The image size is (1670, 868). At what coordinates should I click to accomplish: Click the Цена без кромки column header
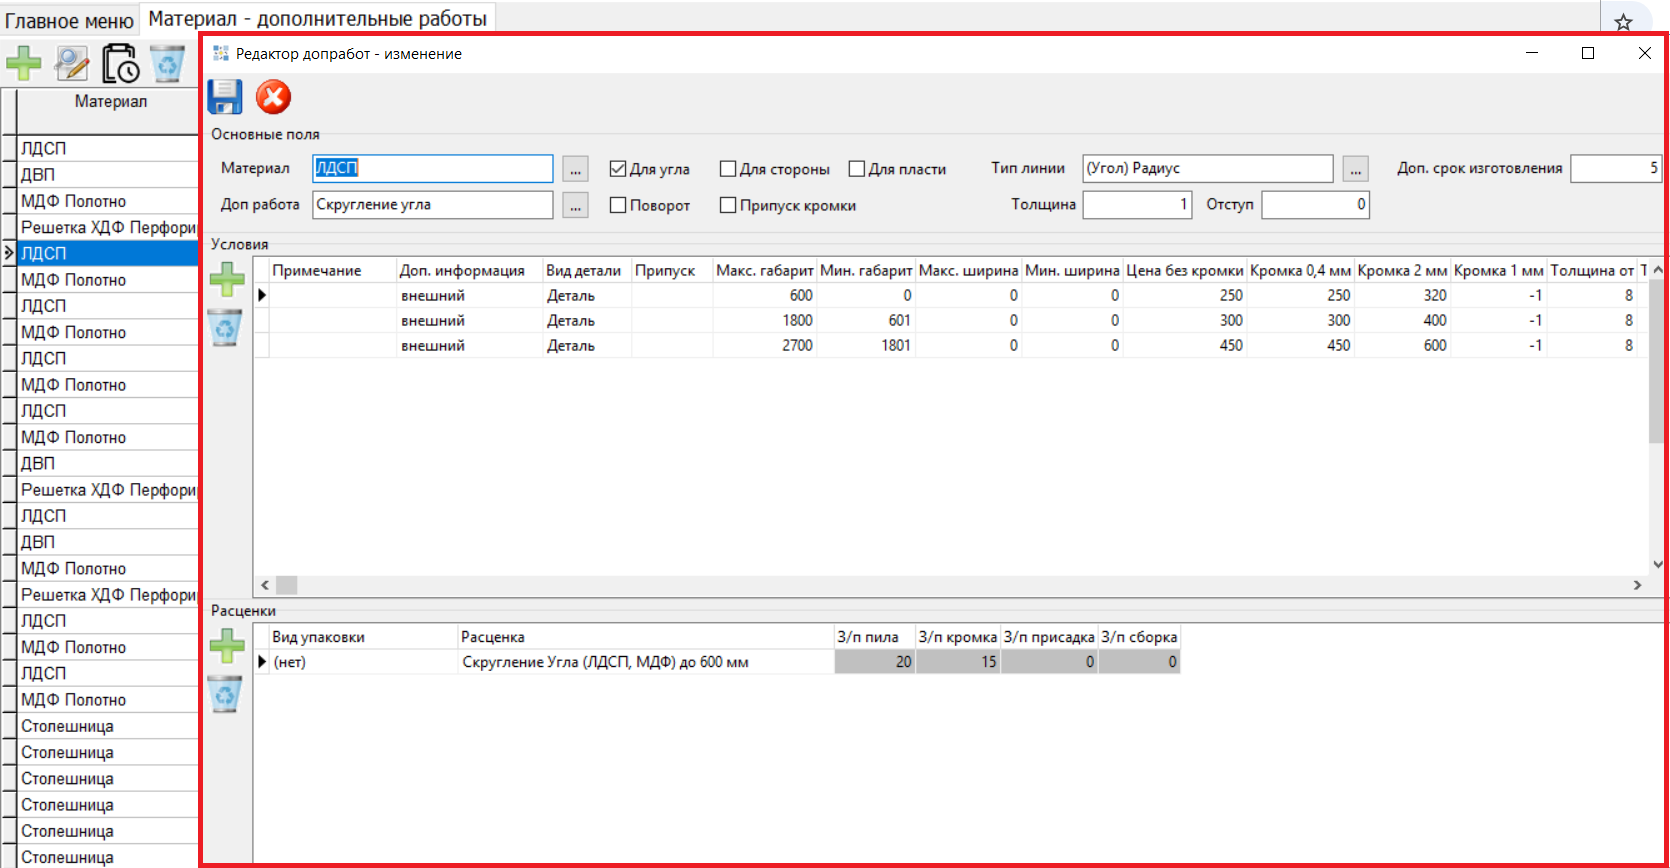[1184, 270]
